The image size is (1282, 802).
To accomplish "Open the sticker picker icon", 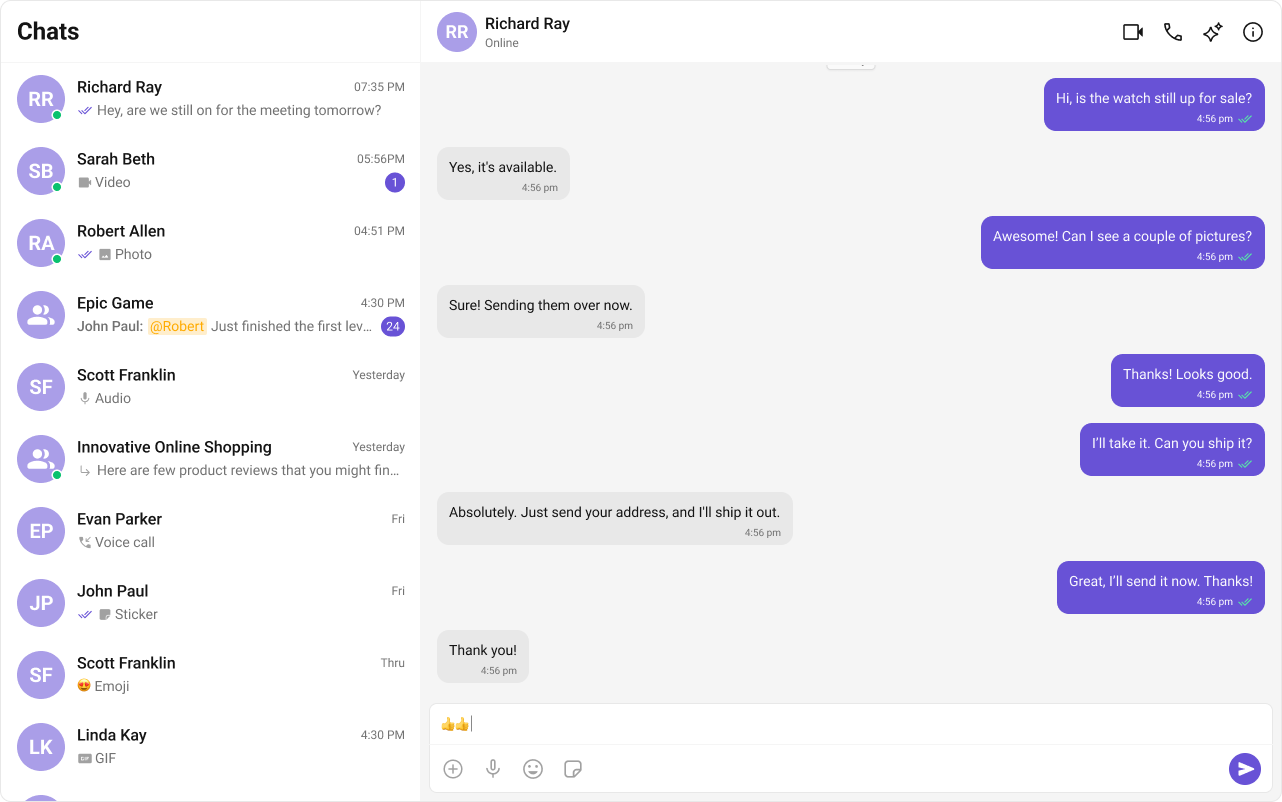I will click(x=573, y=769).
